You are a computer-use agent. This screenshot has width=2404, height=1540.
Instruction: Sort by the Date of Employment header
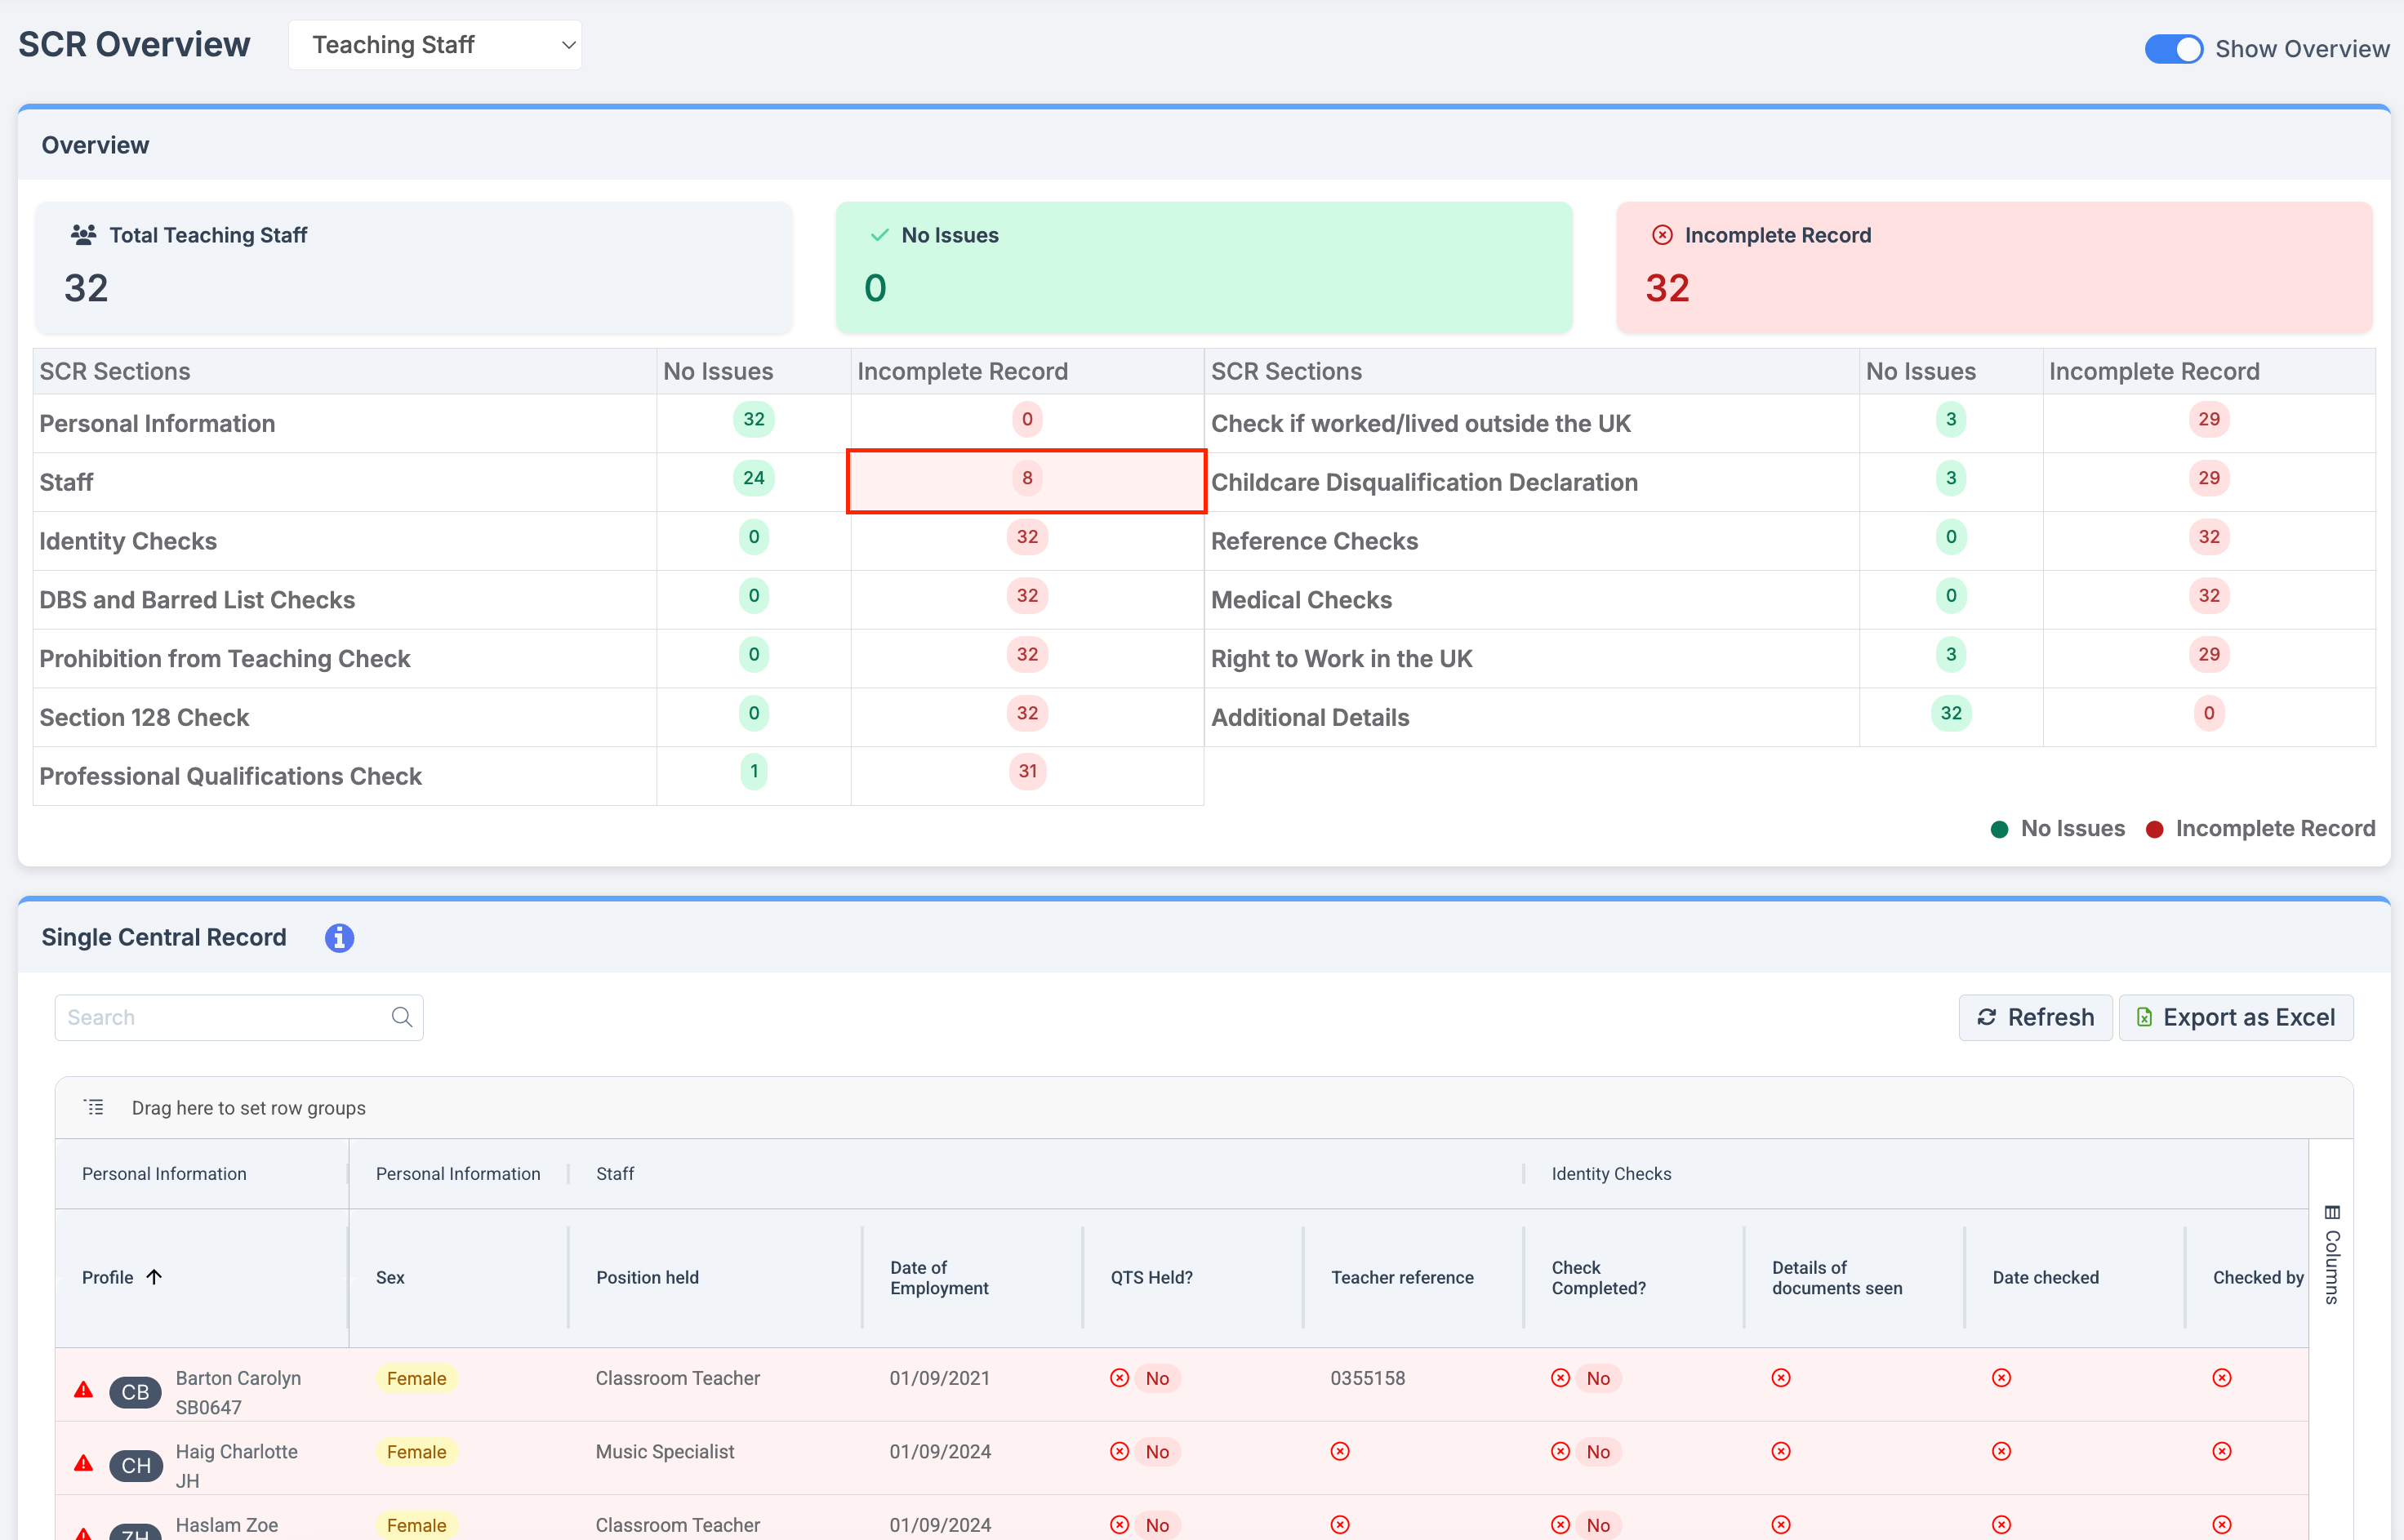938,1277
